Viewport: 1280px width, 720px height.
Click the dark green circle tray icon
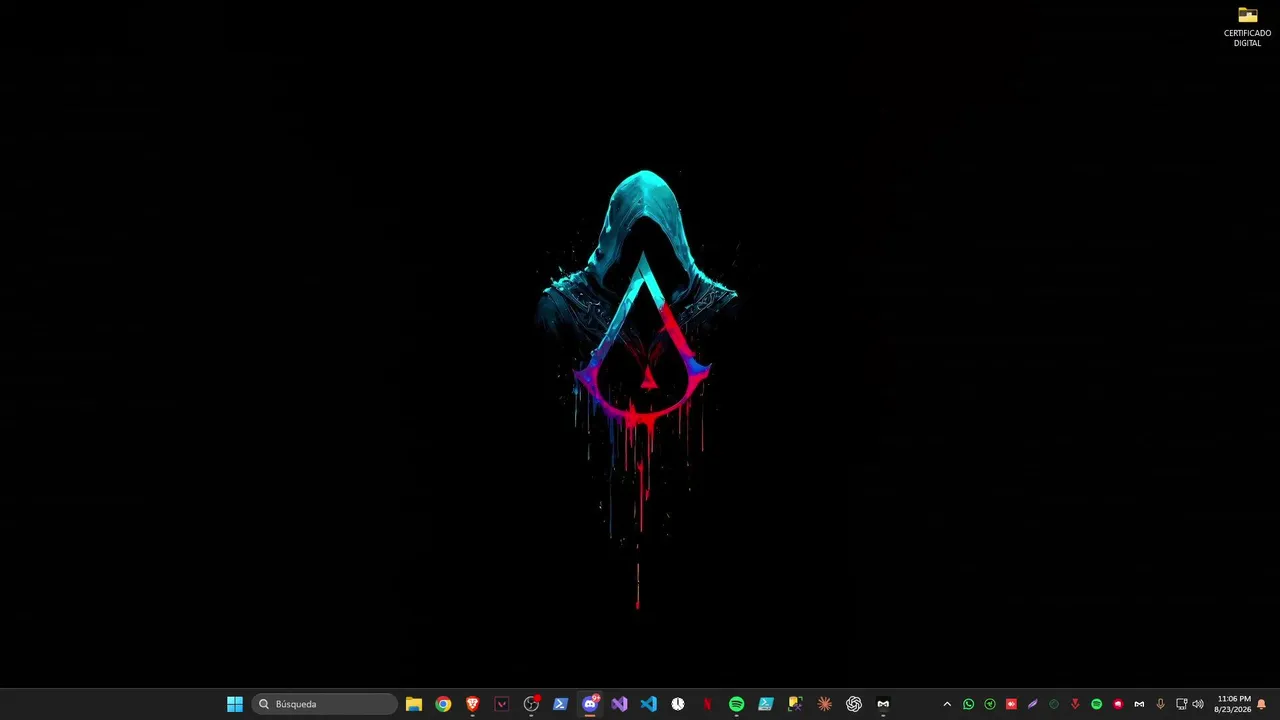pos(1053,704)
